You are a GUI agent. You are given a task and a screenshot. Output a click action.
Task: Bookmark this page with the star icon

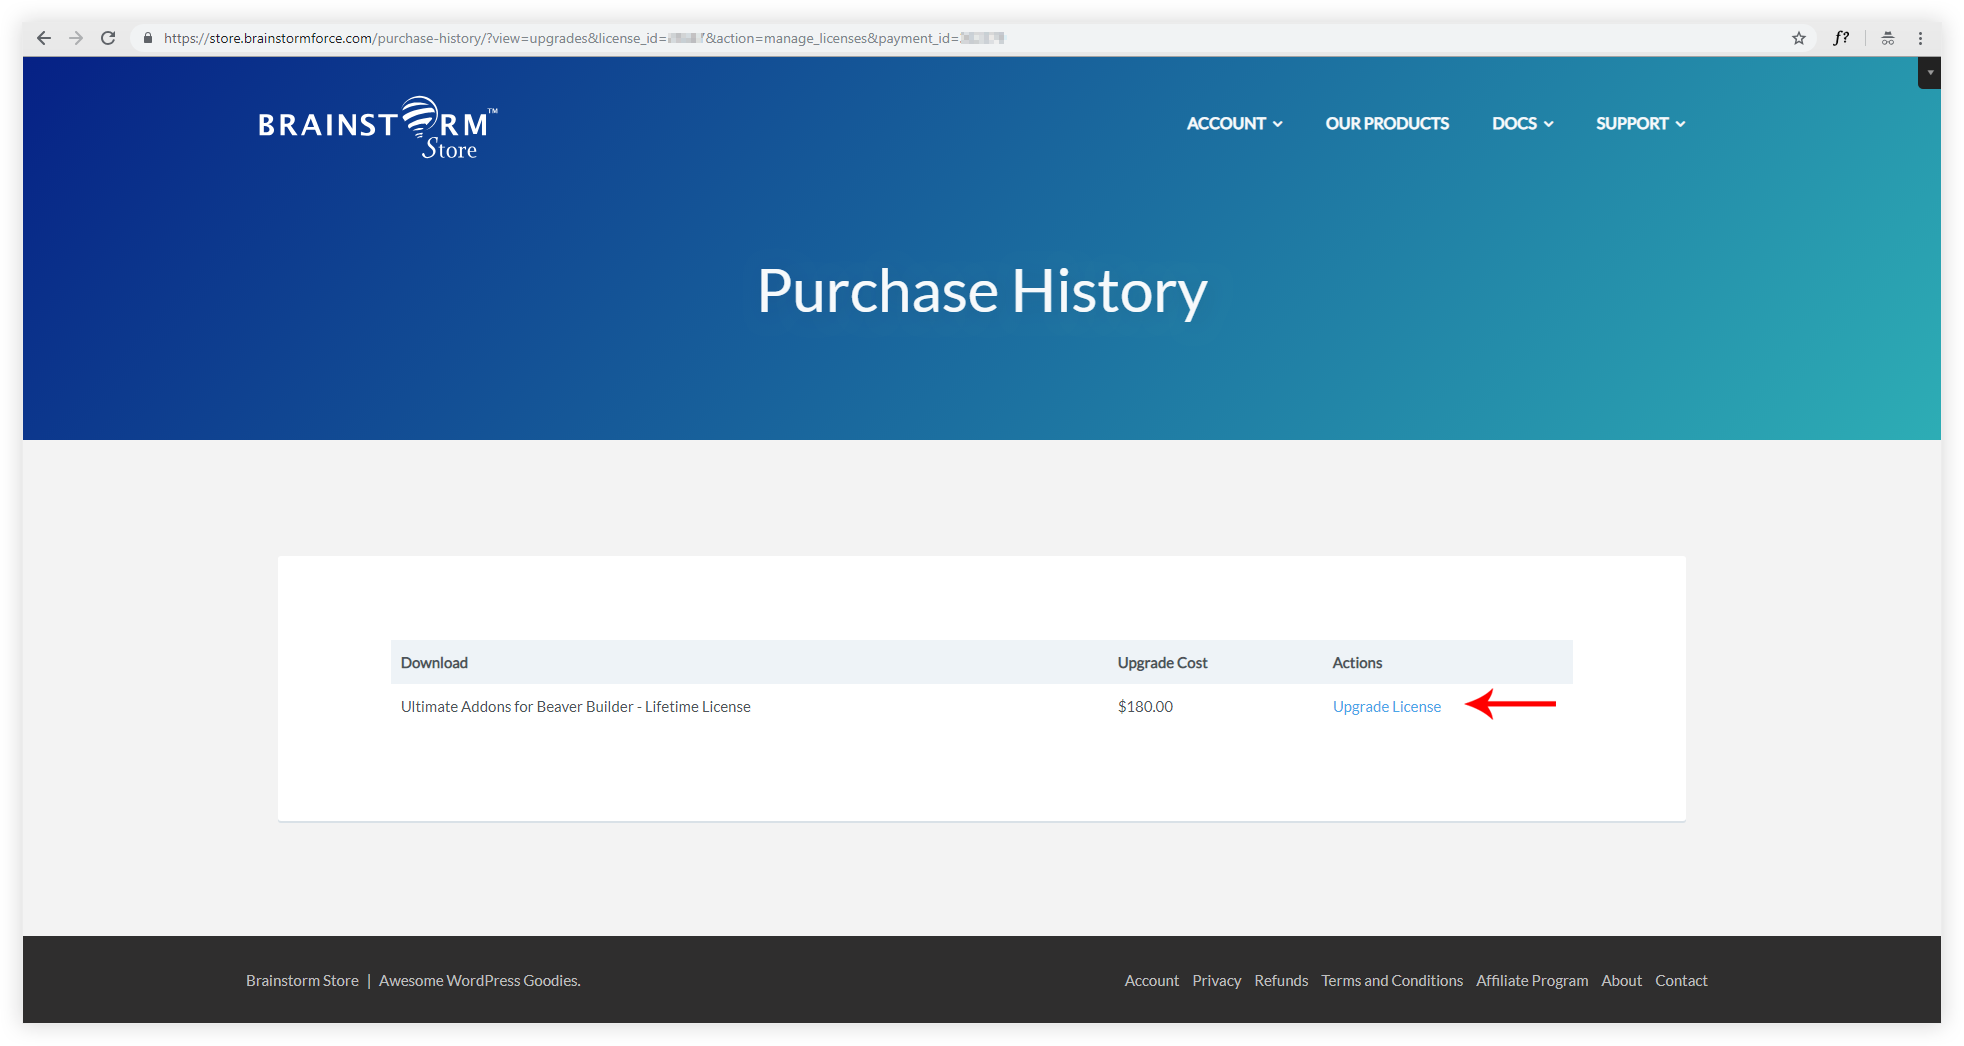click(x=1799, y=38)
